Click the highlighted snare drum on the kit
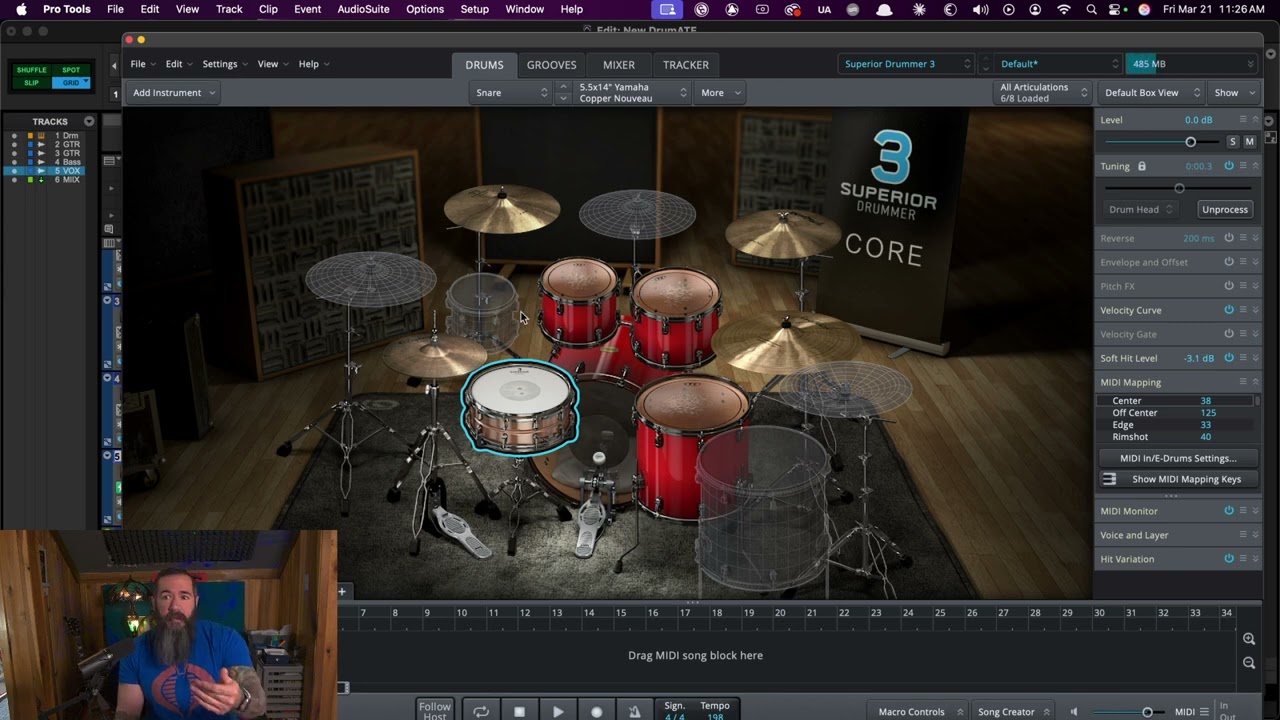Viewport: 1280px width, 720px height. 519,407
